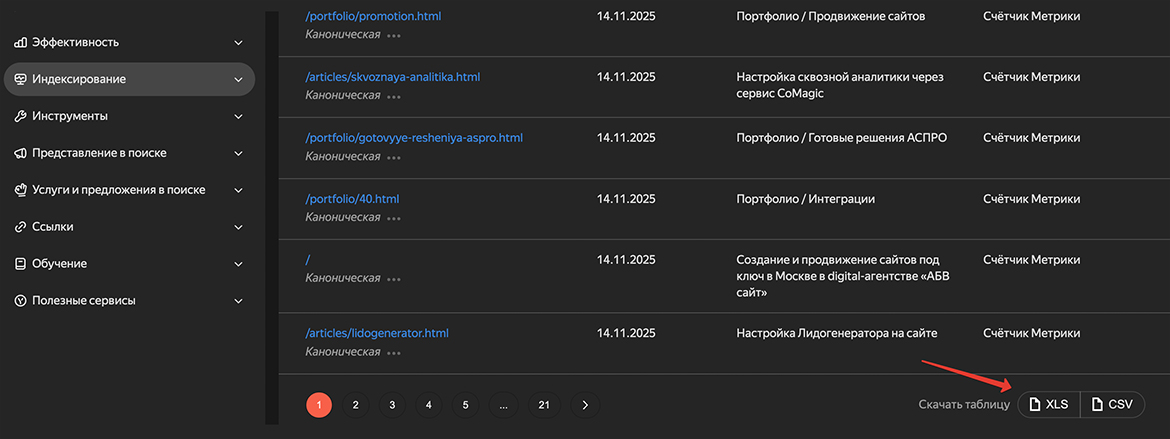Click the Представление в поиске megaphone icon
Viewport: 1170px width, 439px height.
tap(20, 154)
